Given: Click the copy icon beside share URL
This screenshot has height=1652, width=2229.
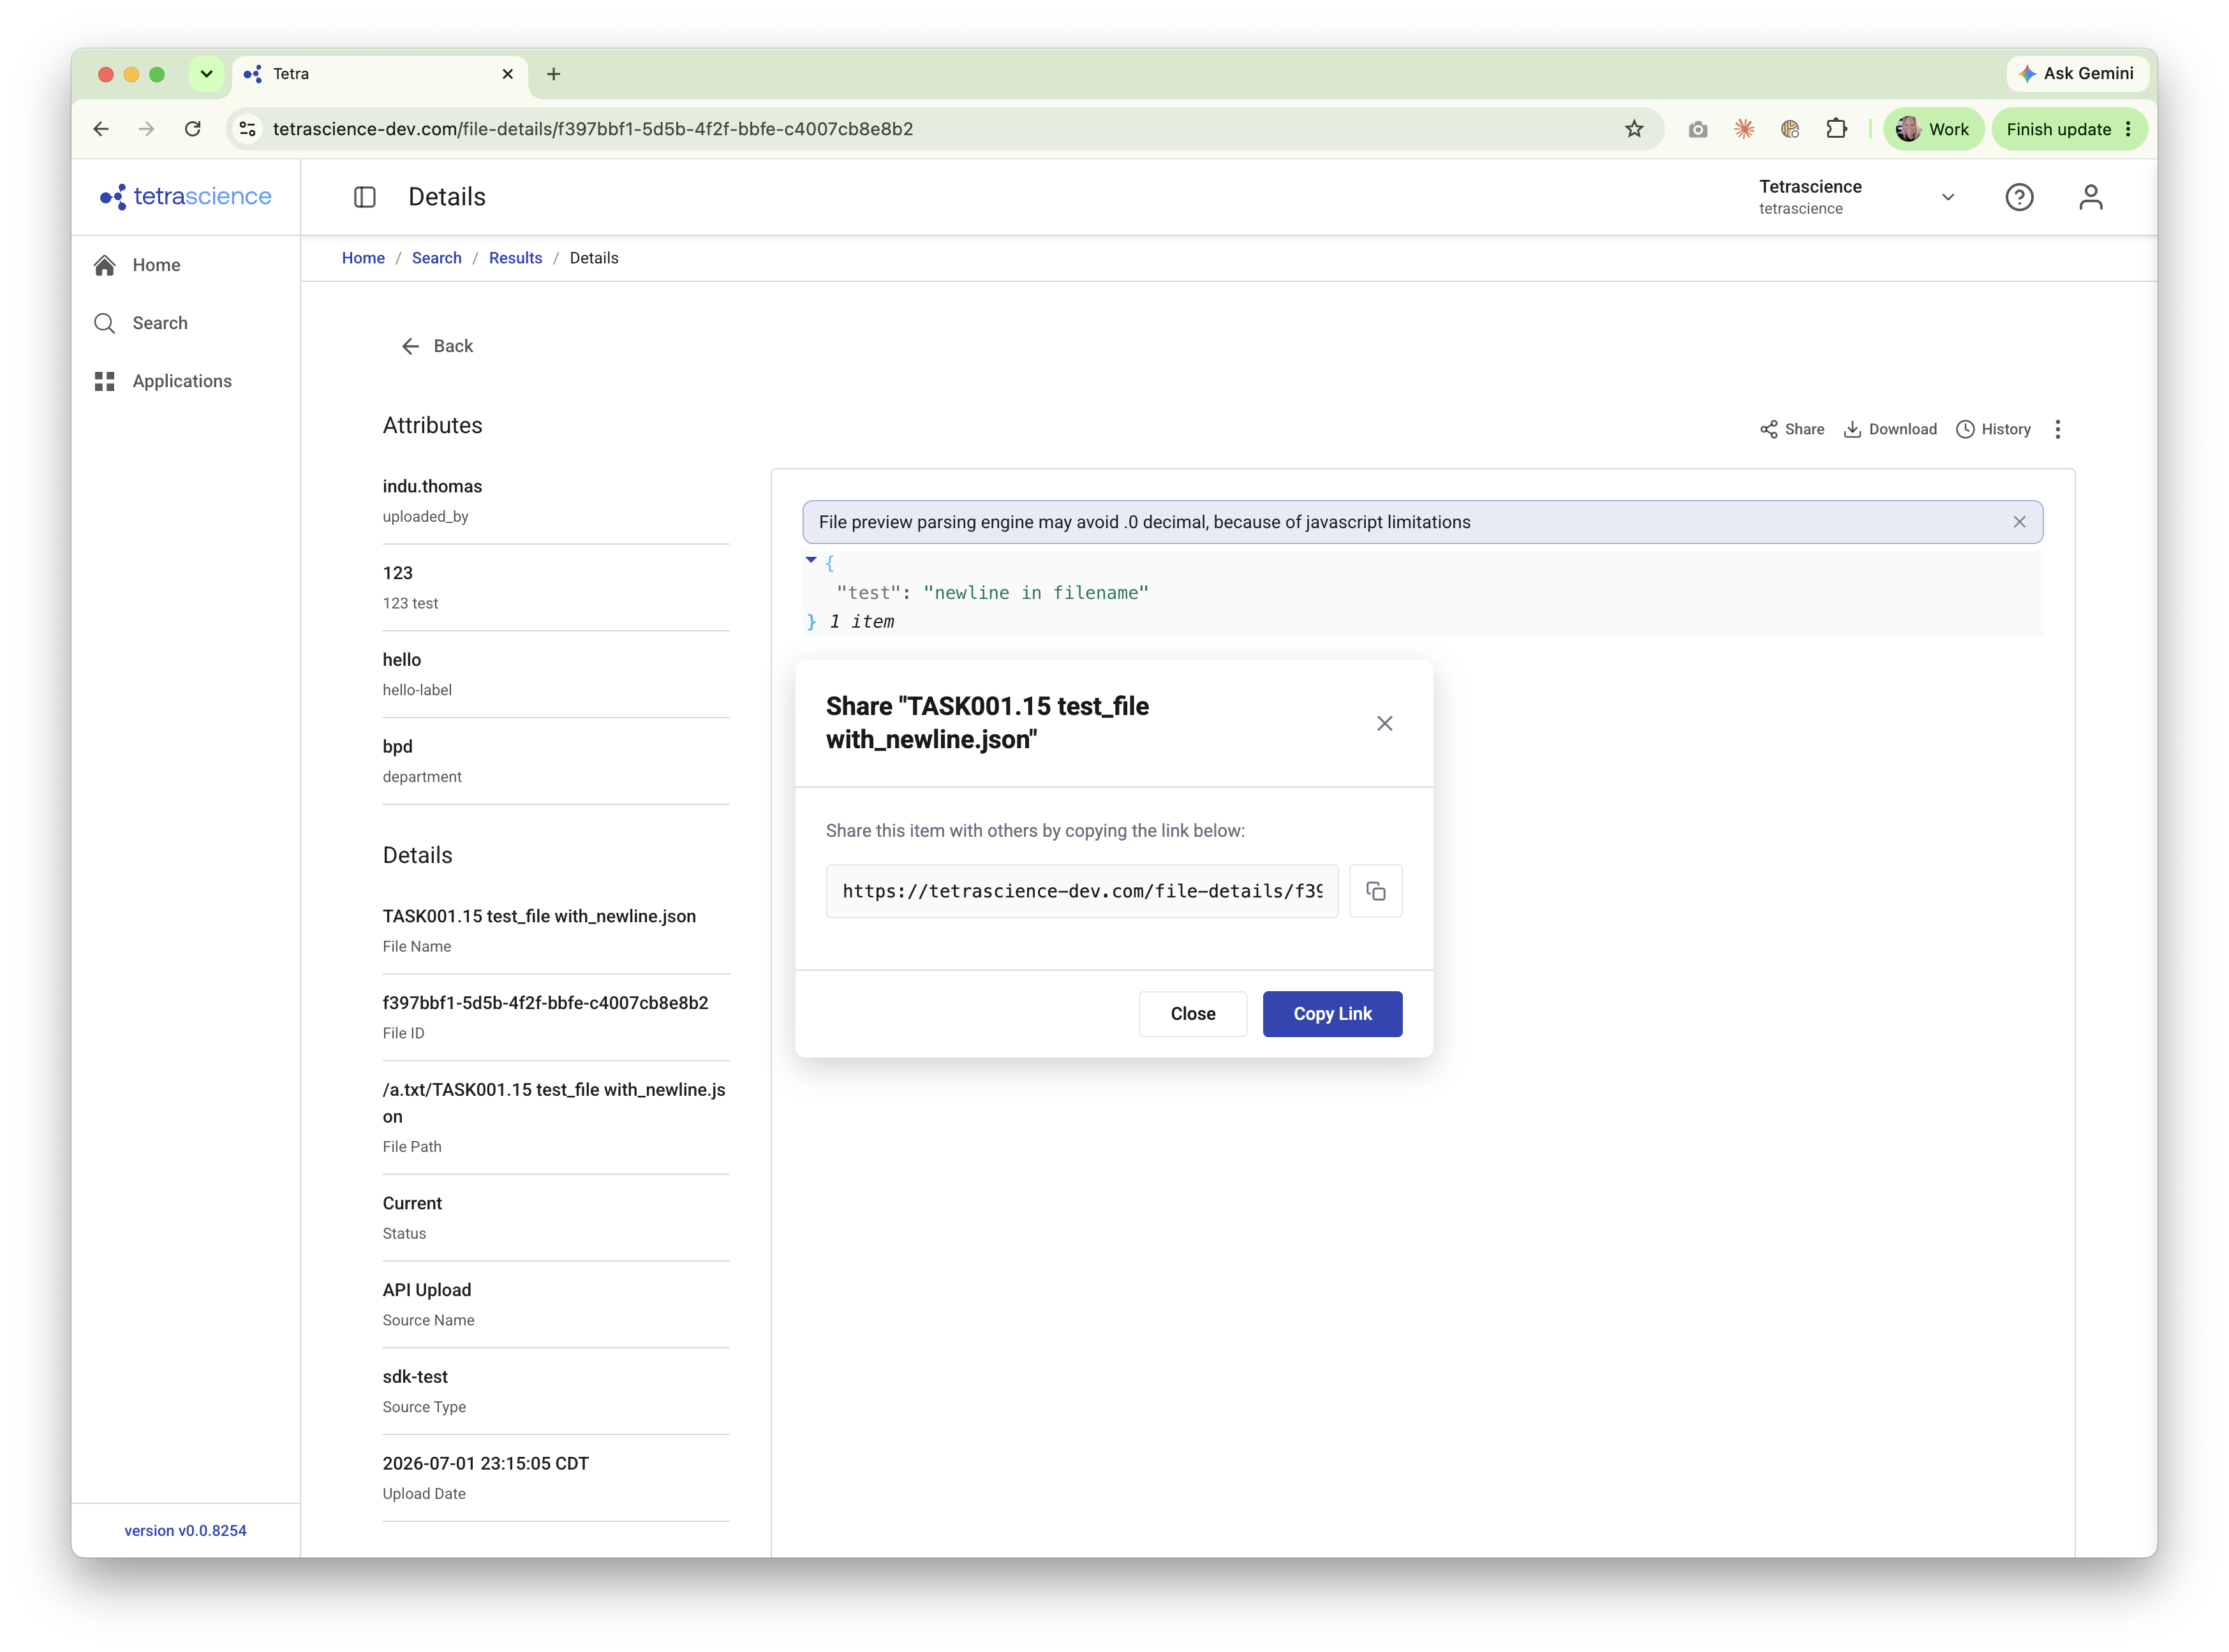Looking at the screenshot, I should click(x=1375, y=891).
